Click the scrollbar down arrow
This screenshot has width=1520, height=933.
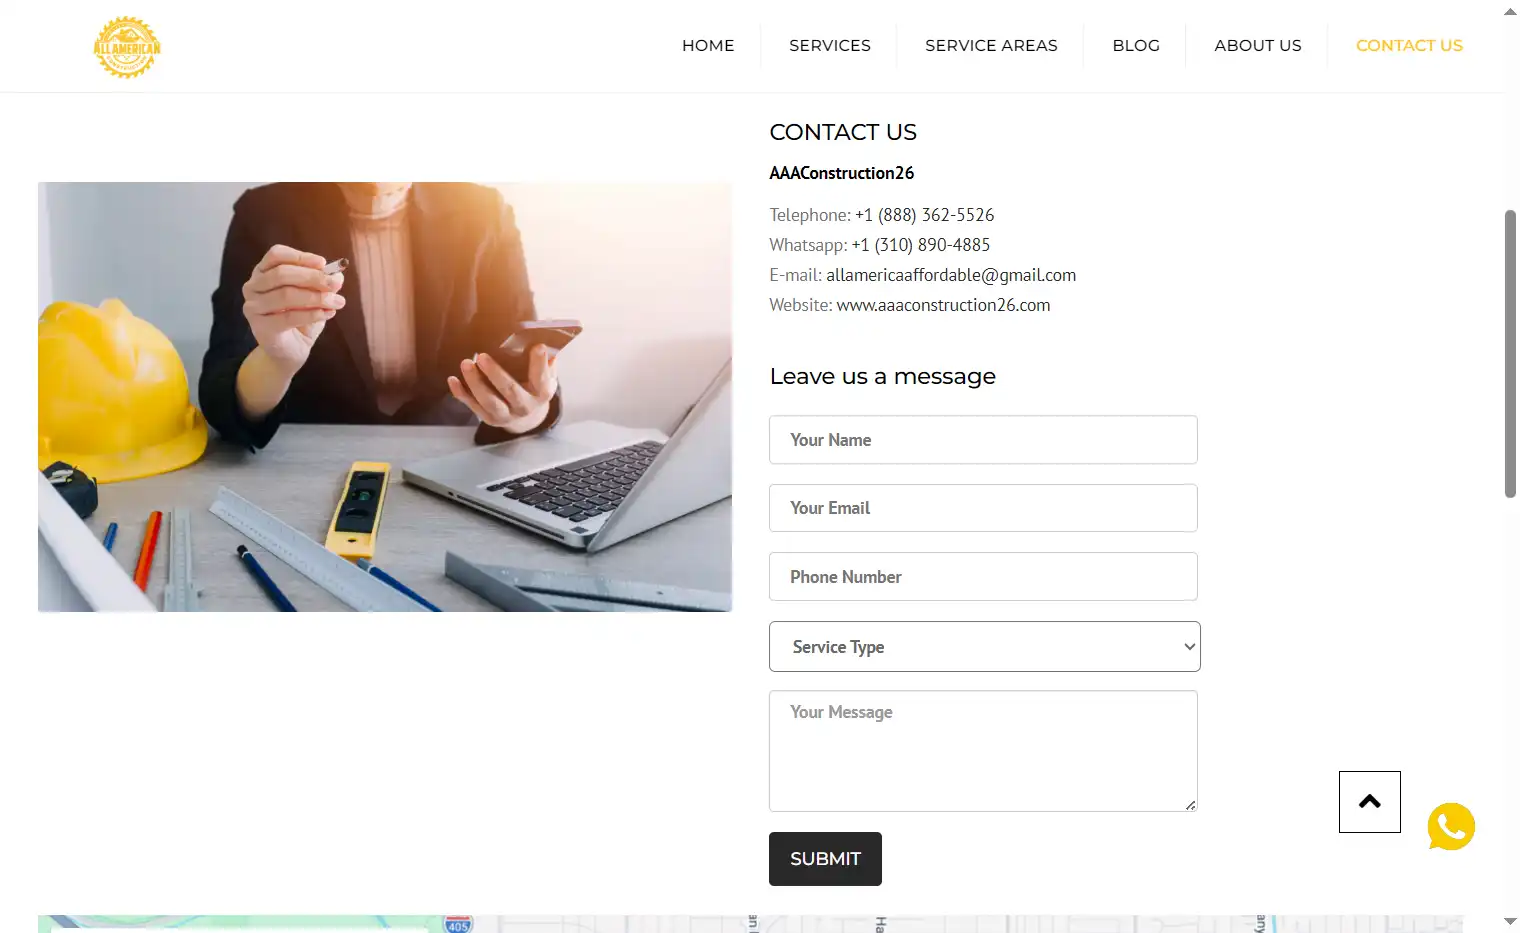point(1510,921)
